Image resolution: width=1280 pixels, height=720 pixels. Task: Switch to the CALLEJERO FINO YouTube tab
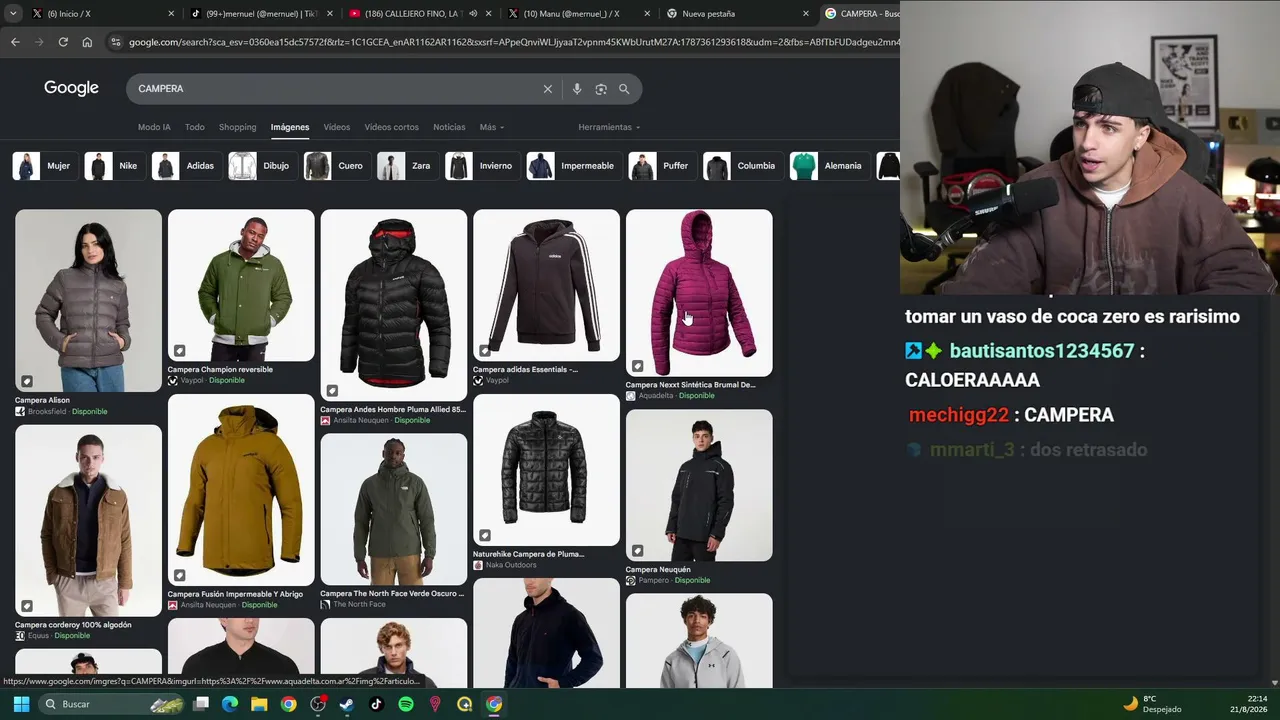[x=420, y=14]
